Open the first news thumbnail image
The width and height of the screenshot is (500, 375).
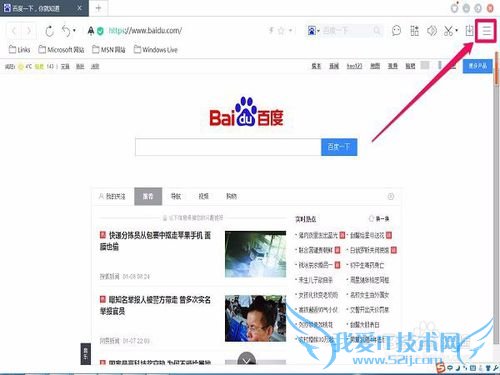point(255,254)
